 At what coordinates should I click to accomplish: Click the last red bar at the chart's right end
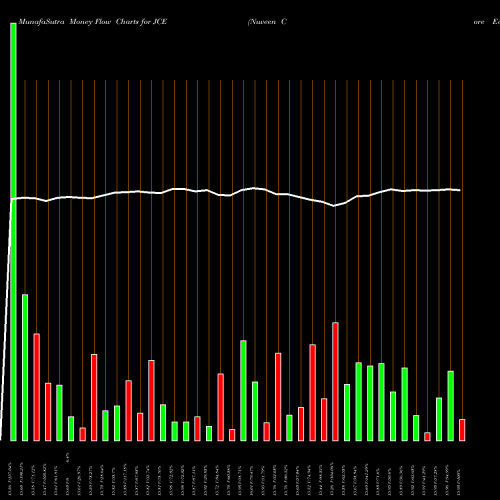coord(462,430)
